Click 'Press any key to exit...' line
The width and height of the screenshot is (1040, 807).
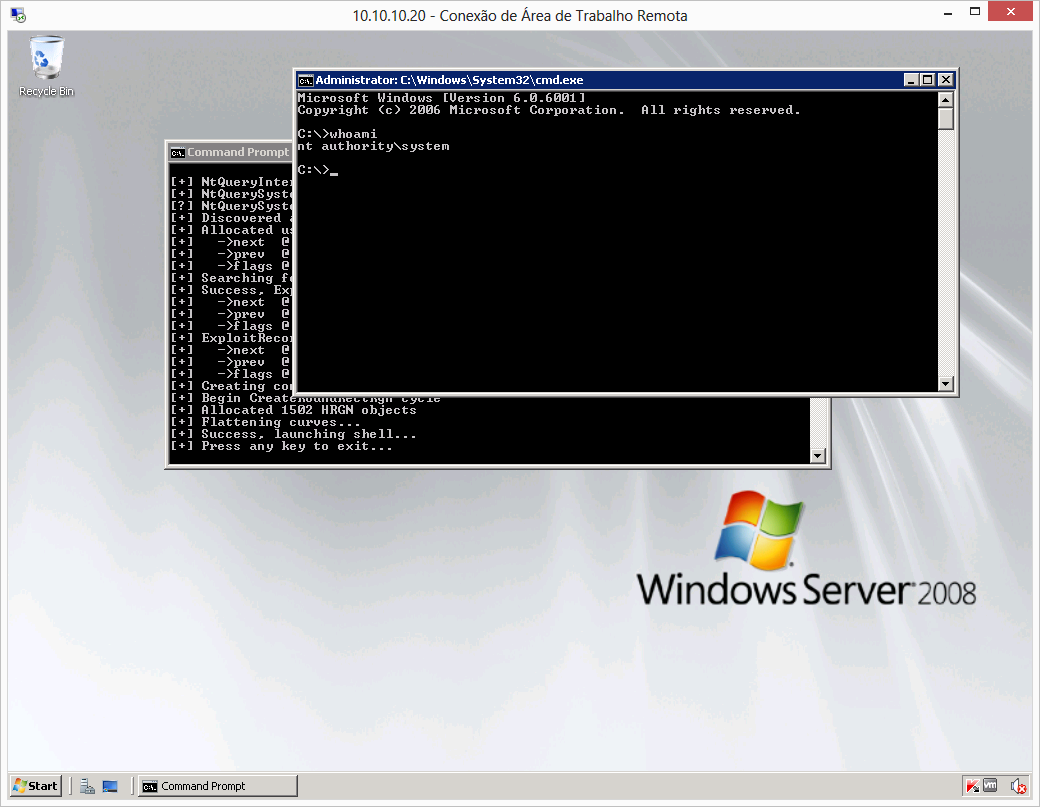tap(281, 446)
